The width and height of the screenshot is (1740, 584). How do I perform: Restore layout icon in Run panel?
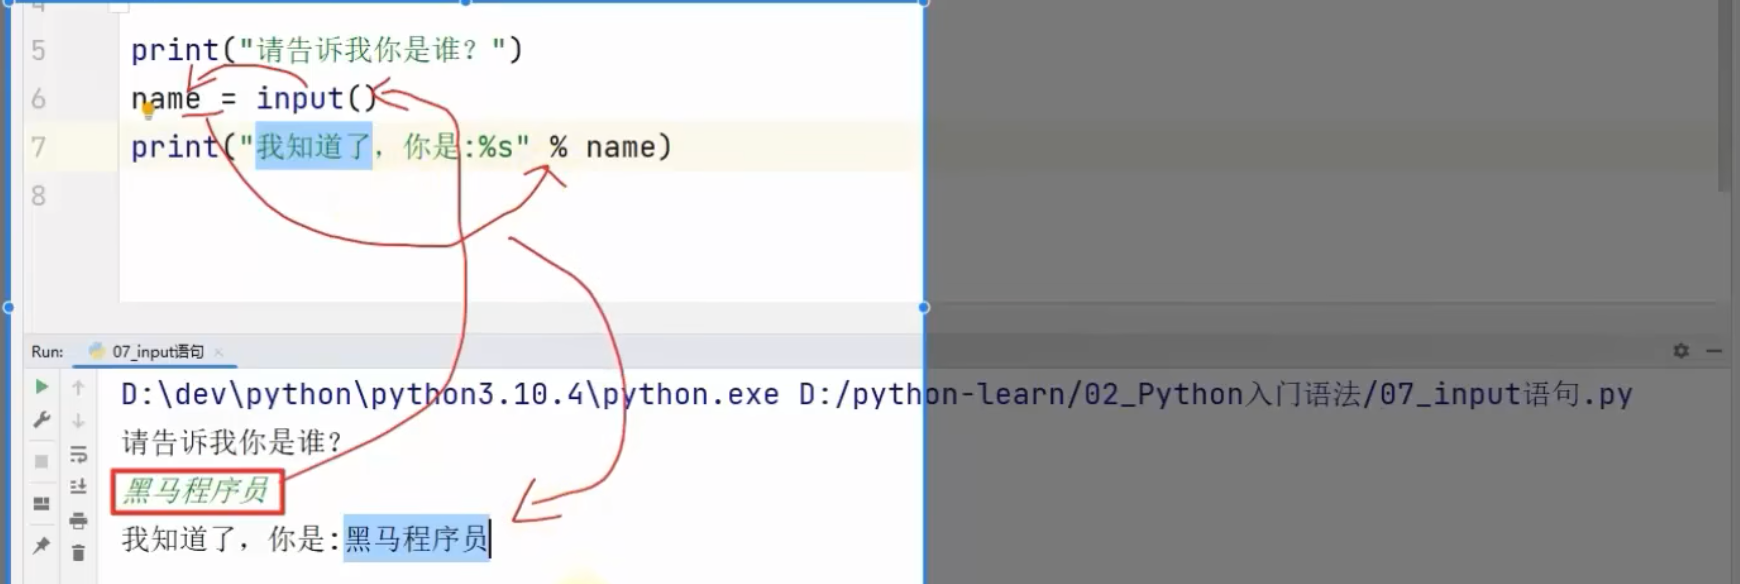[x=41, y=503]
